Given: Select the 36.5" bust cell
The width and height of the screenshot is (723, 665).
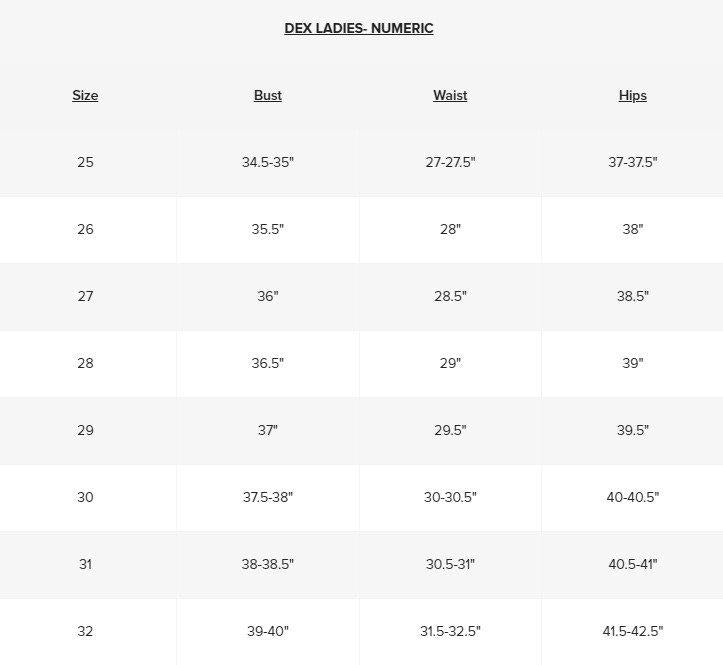Looking at the screenshot, I should coord(268,363).
